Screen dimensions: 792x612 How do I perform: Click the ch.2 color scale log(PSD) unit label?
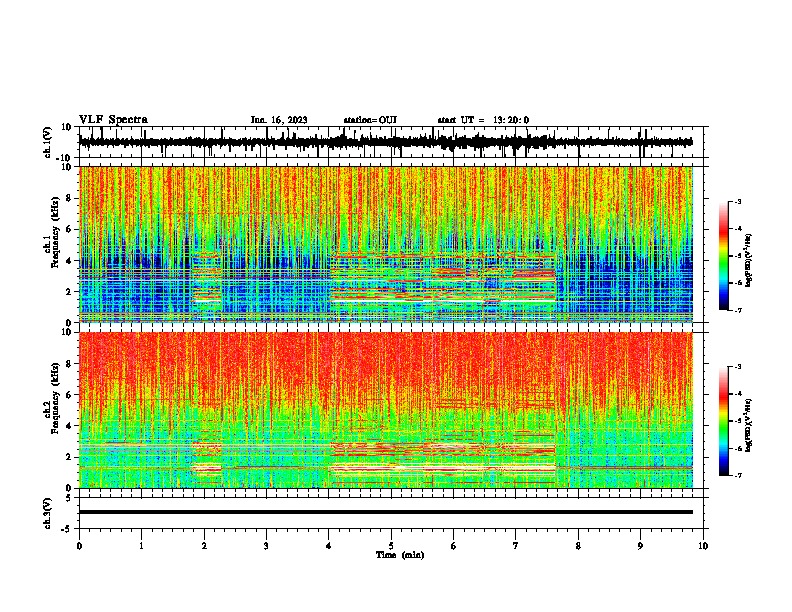point(748,425)
